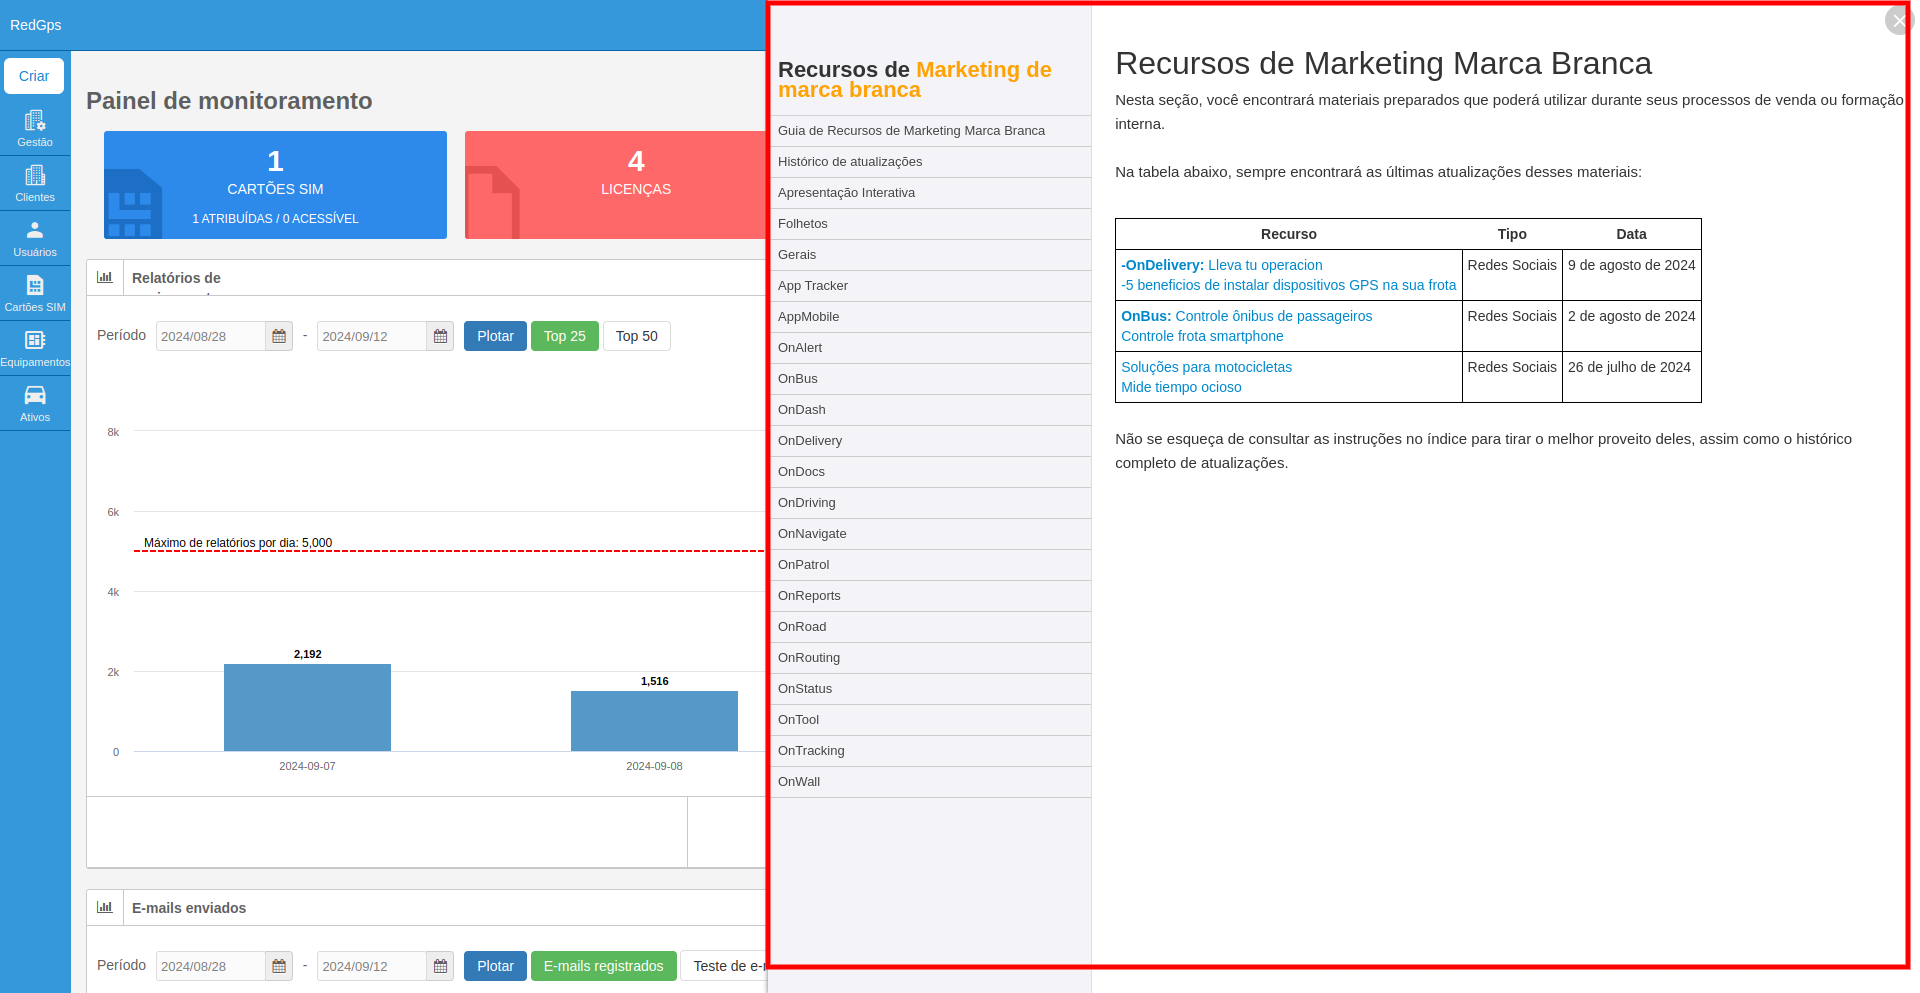This screenshot has height=993, width=1920.
Task: Click the chart icon beside E-mails enviados
Action: click(105, 907)
